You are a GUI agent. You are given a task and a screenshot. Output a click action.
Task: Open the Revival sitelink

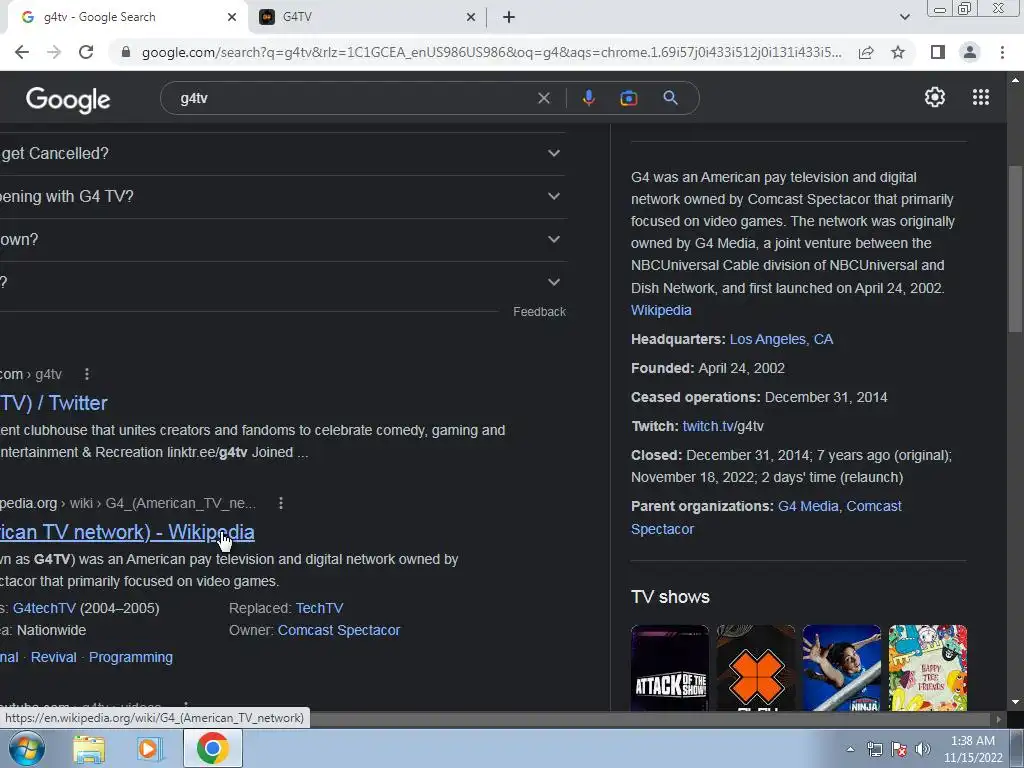coord(54,658)
